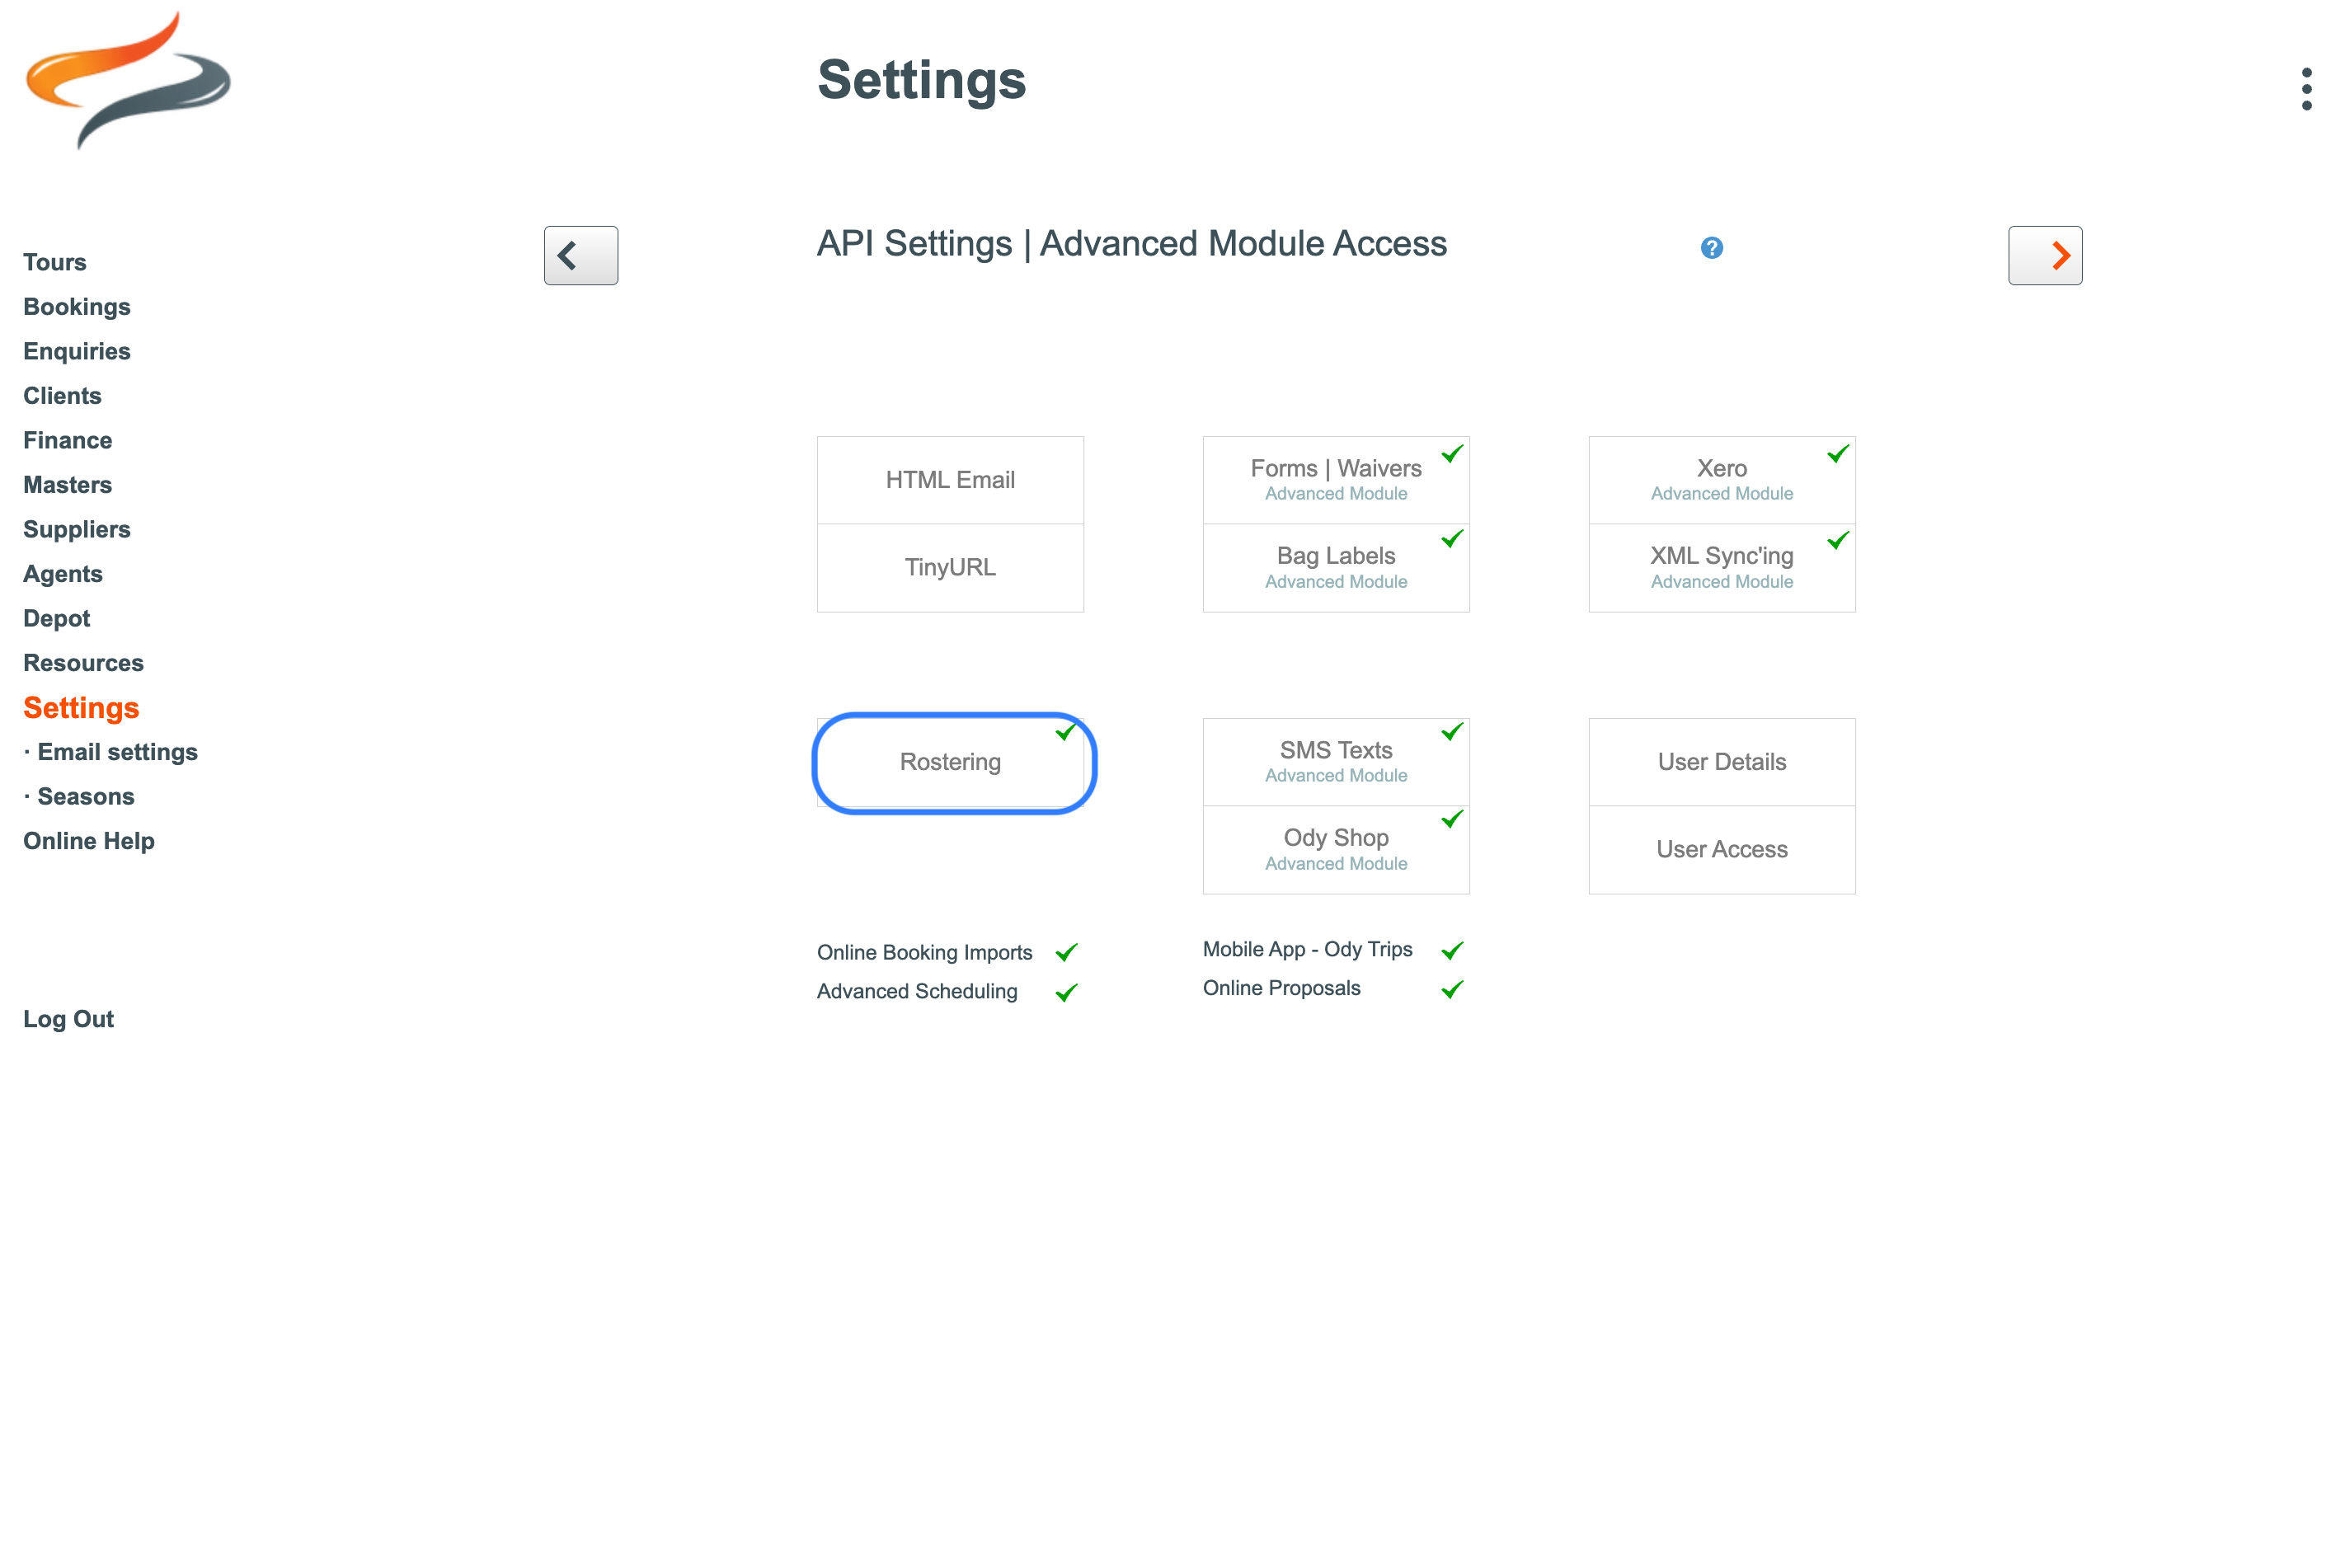This screenshot has height=1568, width=2345.
Task: Open the Rostering module tile
Action: [949, 762]
